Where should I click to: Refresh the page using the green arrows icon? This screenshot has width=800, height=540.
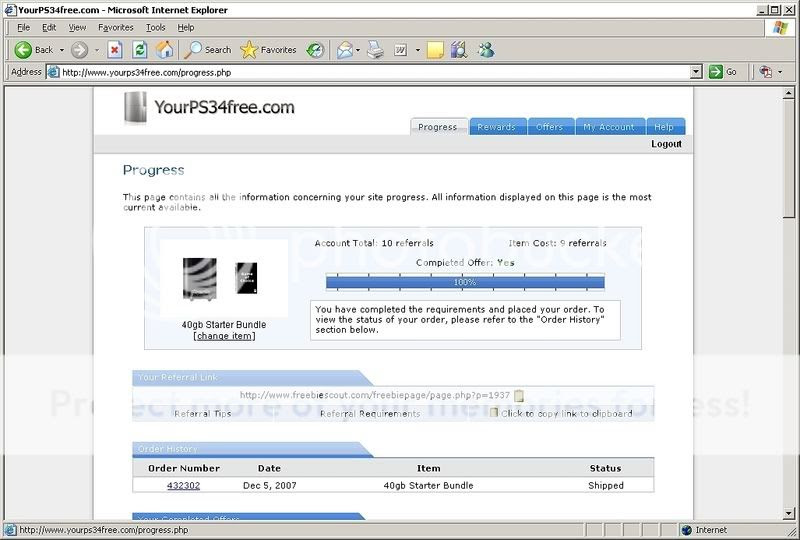point(140,50)
